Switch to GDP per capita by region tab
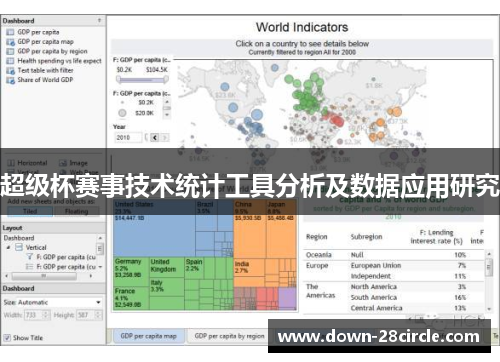 pos(229,336)
